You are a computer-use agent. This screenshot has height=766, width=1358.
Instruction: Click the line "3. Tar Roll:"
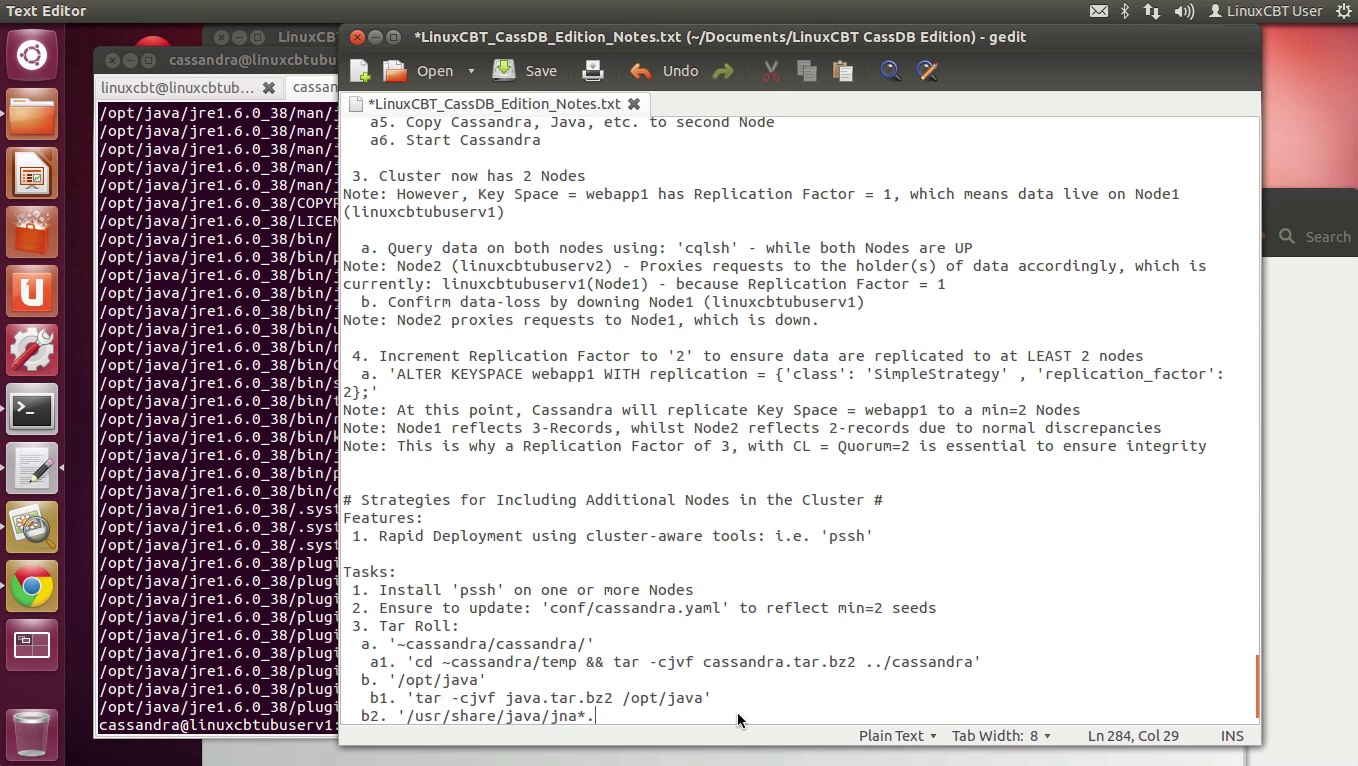click(405, 626)
